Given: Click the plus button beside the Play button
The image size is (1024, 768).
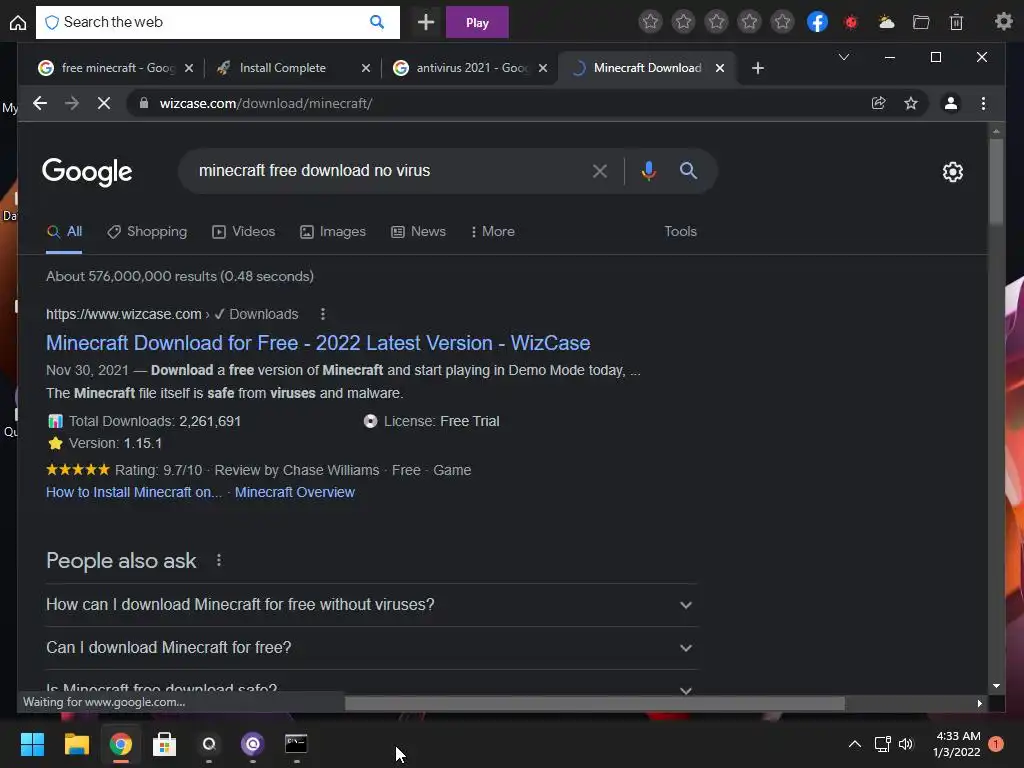Looking at the screenshot, I should point(426,22).
